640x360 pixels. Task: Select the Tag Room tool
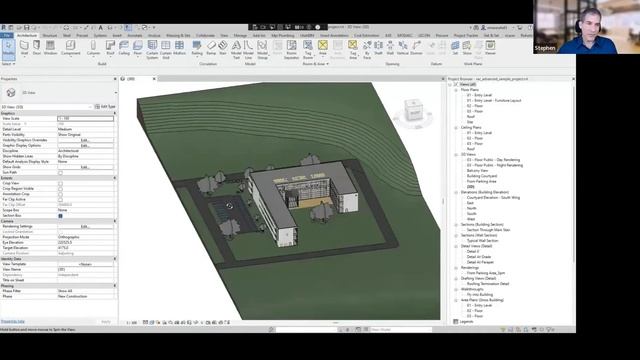tap(308, 49)
